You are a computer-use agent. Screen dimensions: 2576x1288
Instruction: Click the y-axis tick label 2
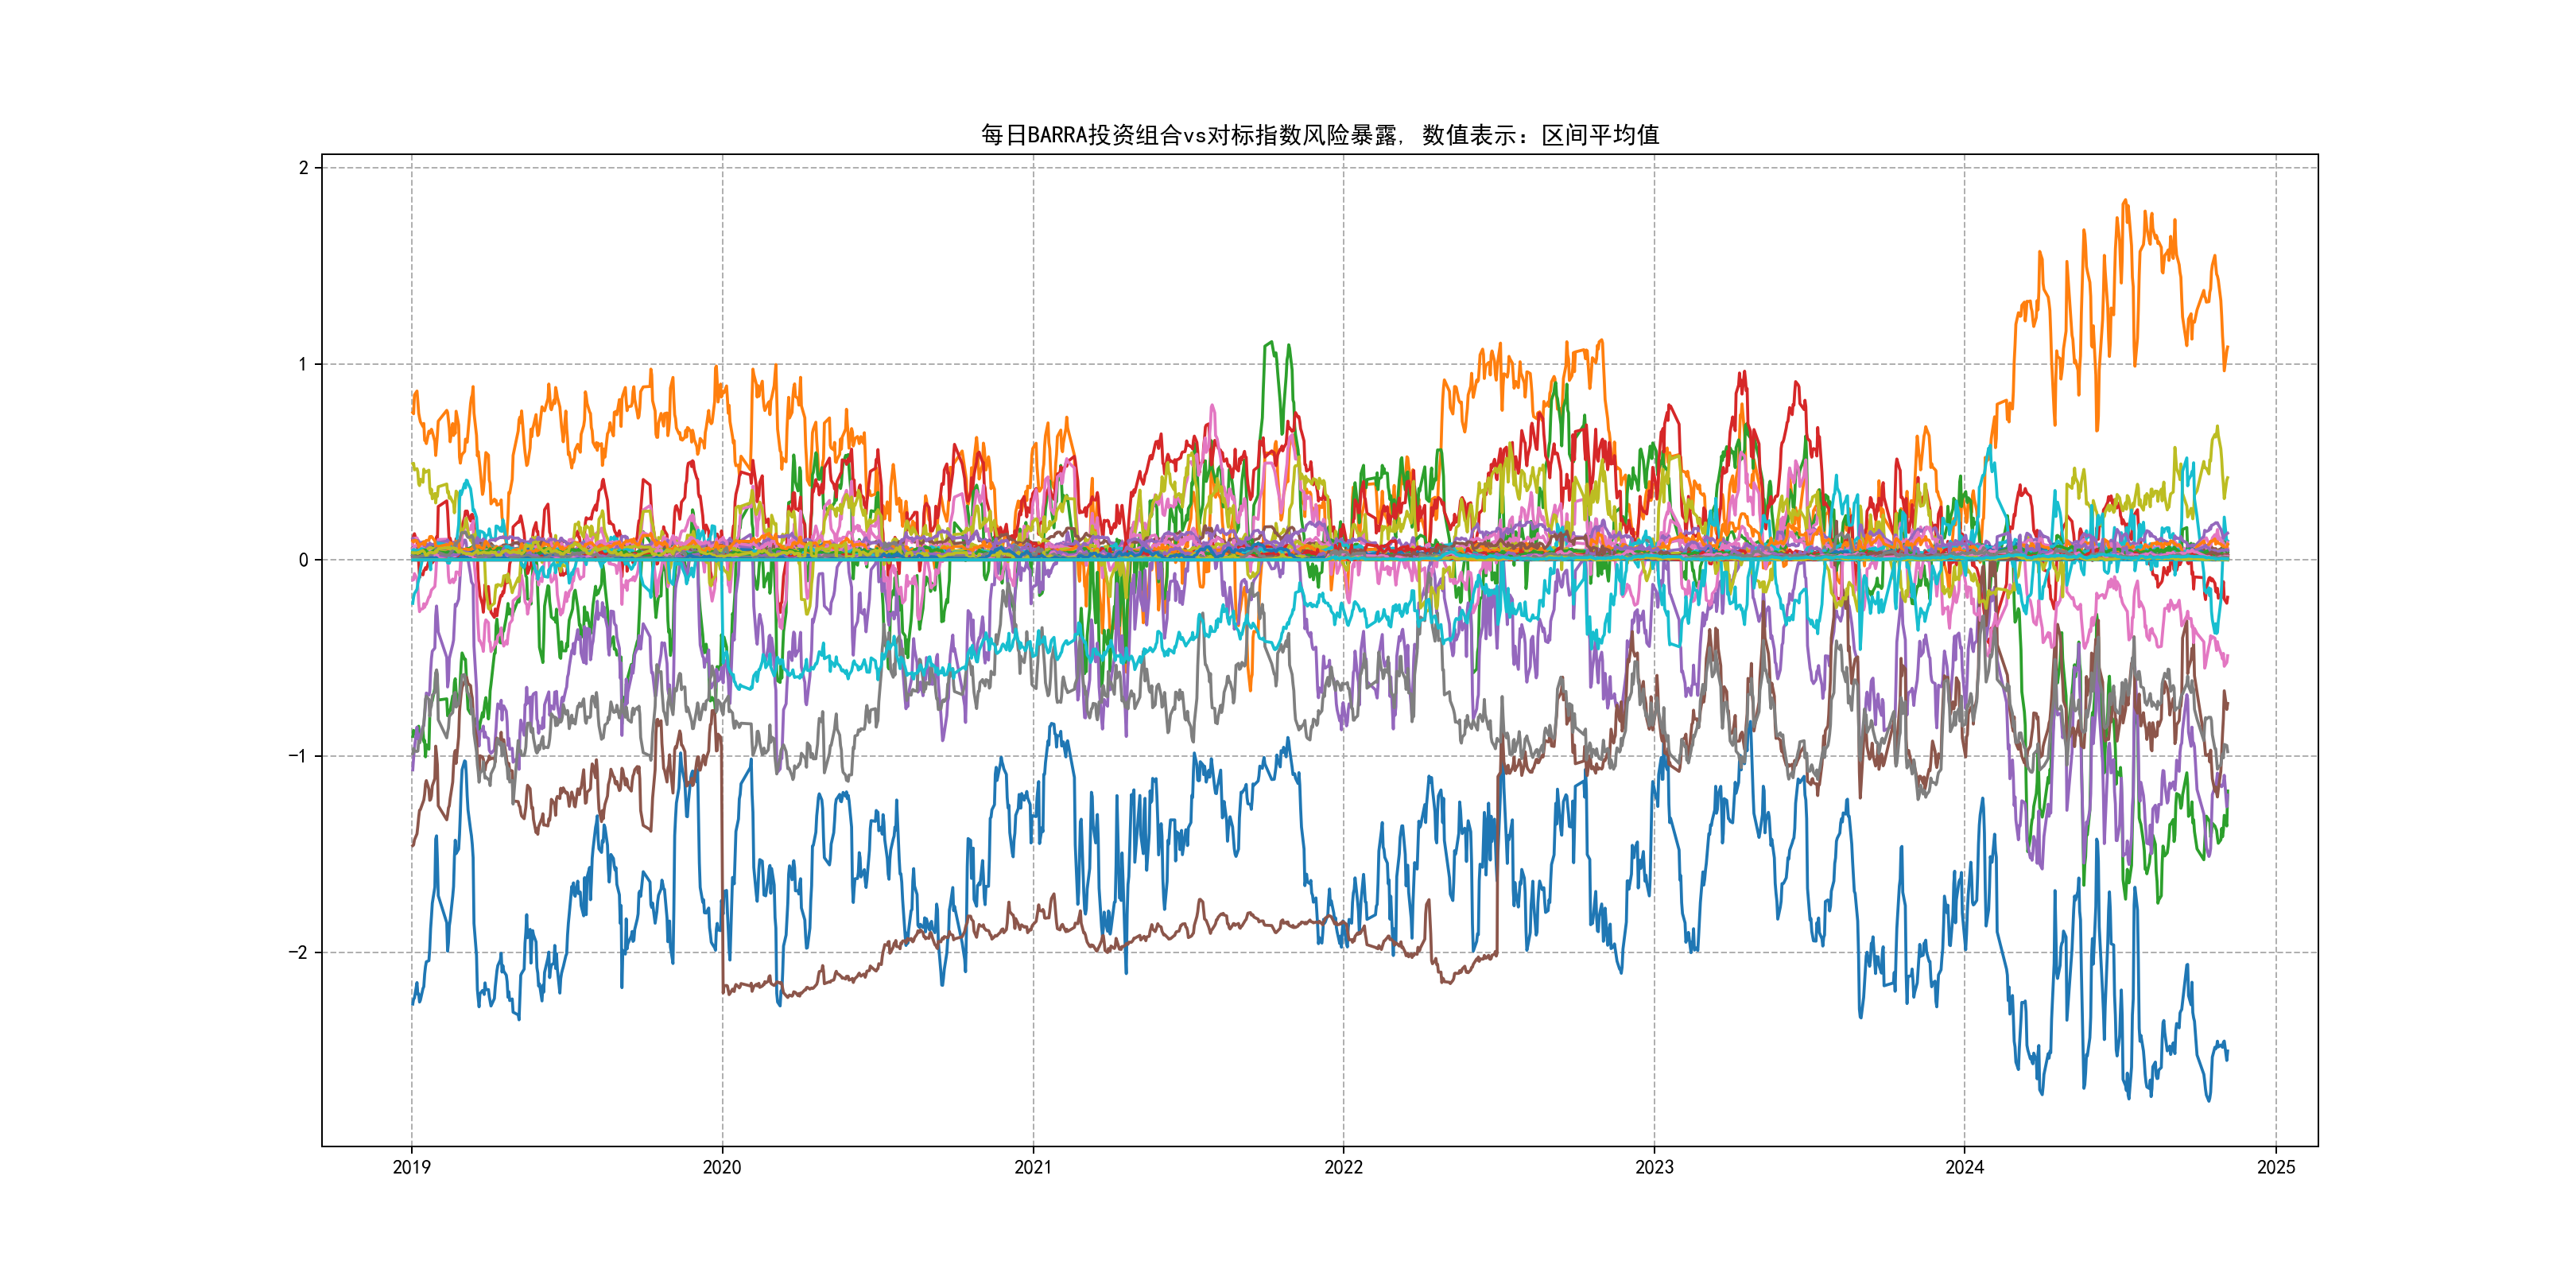click(x=303, y=168)
